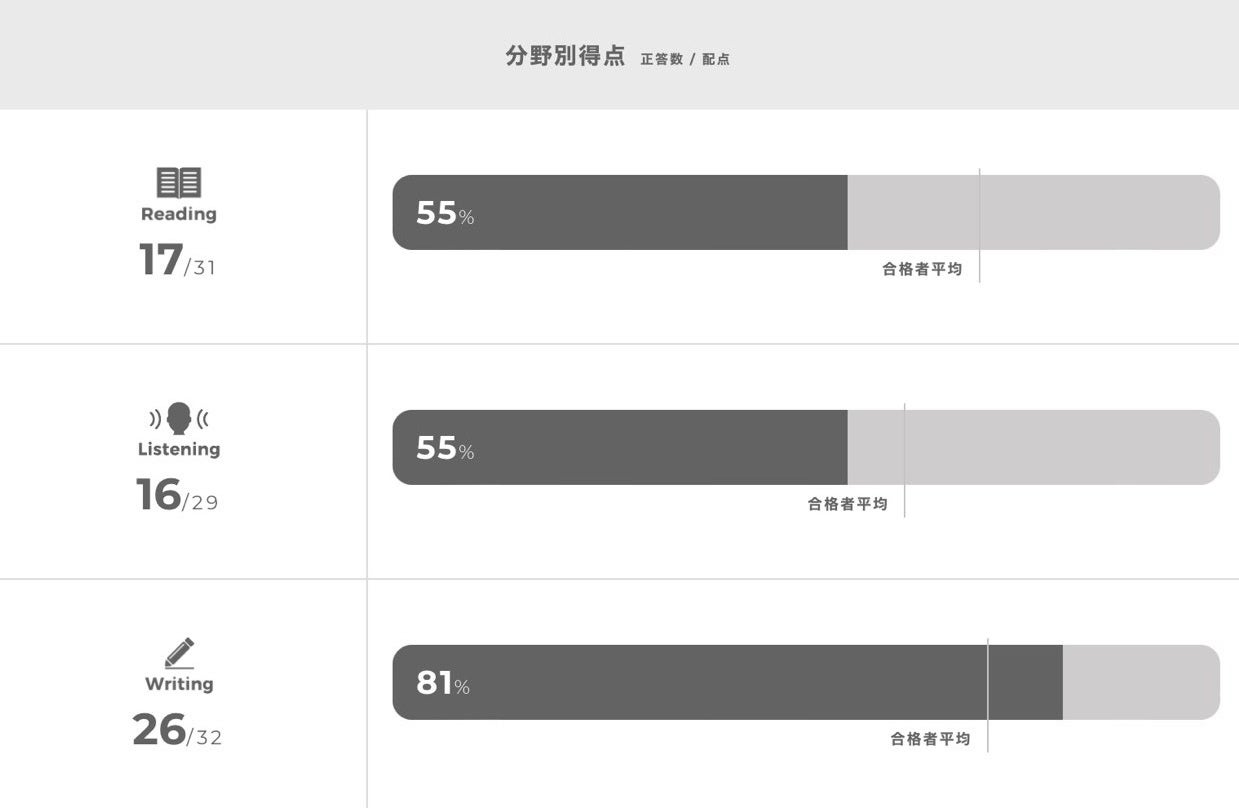Select the Reading section label
The width and height of the screenshot is (1239, 808).
[x=179, y=214]
